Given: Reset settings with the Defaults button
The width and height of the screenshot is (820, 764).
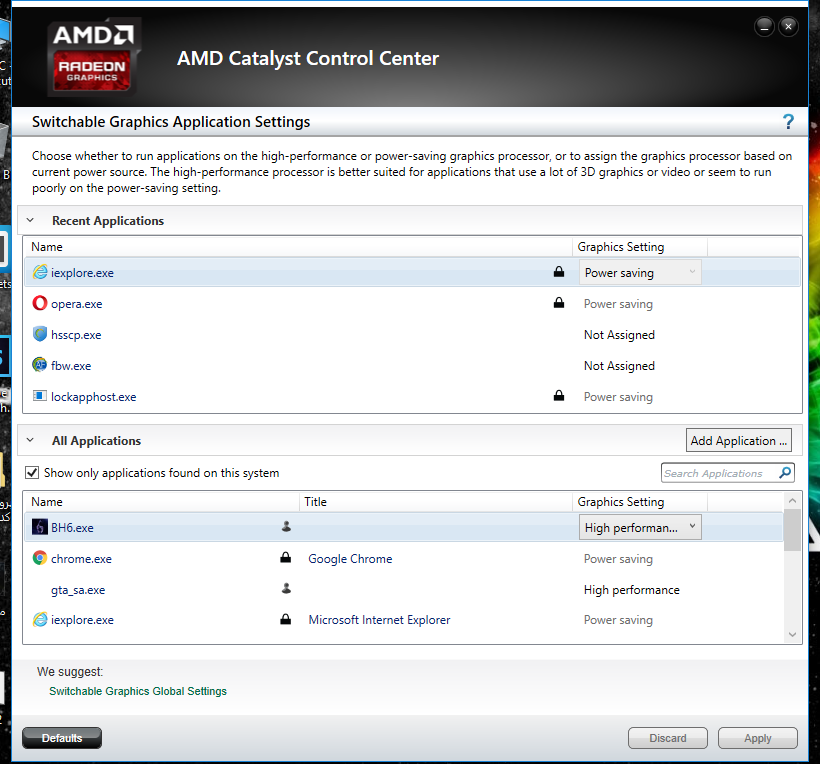Looking at the screenshot, I should [x=62, y=738].
